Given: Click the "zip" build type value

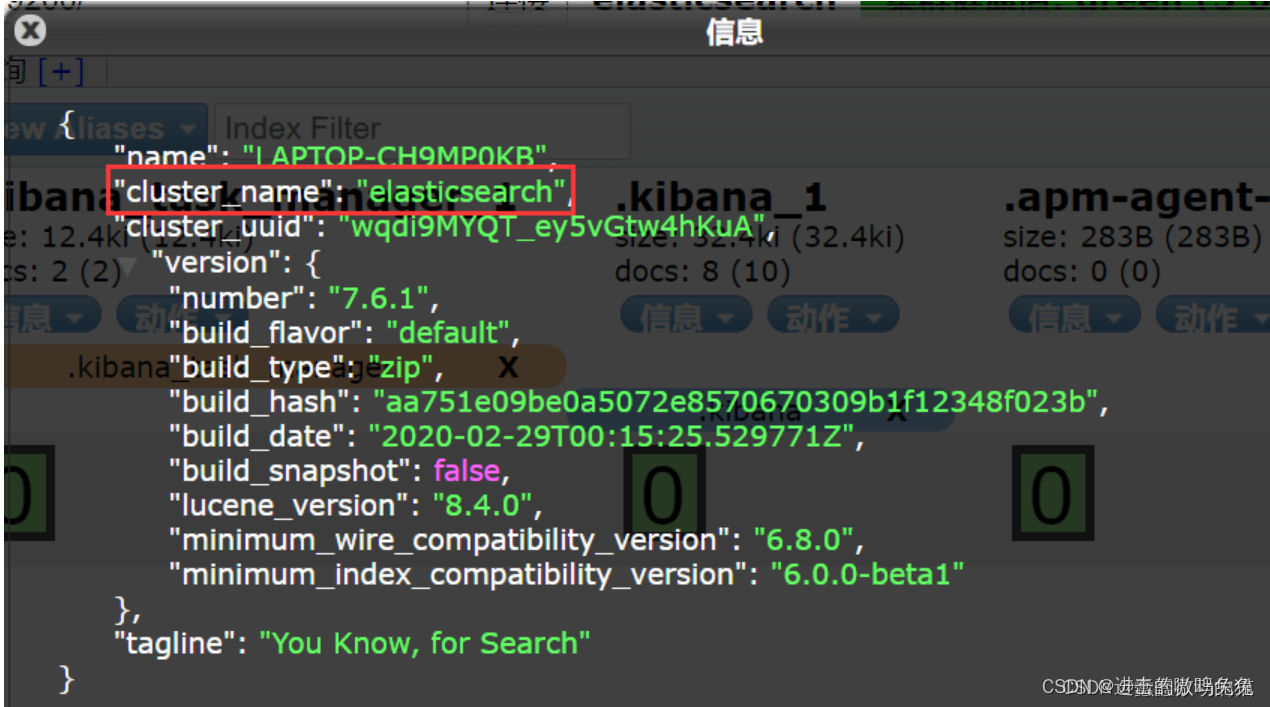Looking at the screenshot, I should pos(399,367).
